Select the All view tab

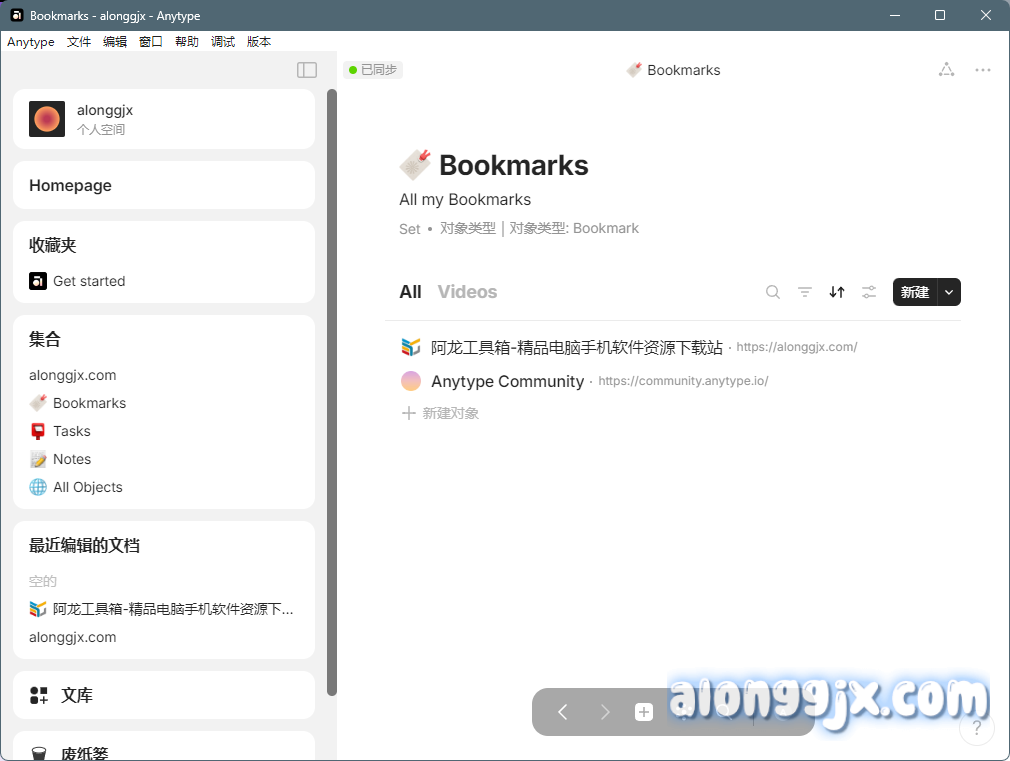coord(410,292)
